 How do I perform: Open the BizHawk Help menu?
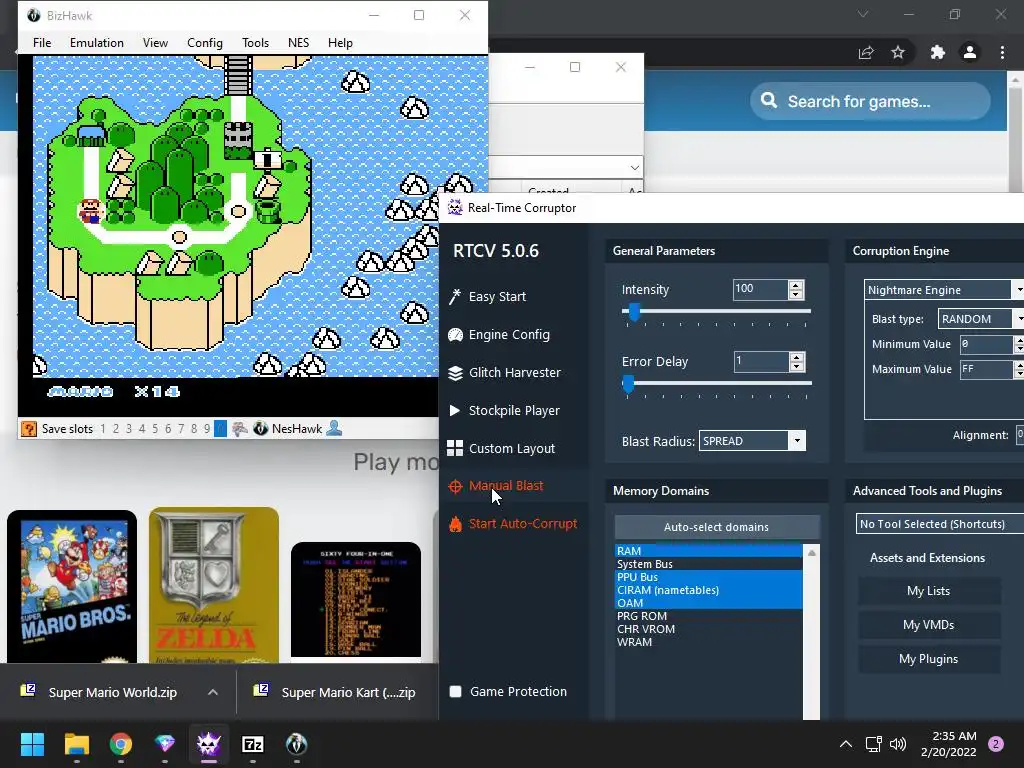pyautogui.click(x=340, y=42)
